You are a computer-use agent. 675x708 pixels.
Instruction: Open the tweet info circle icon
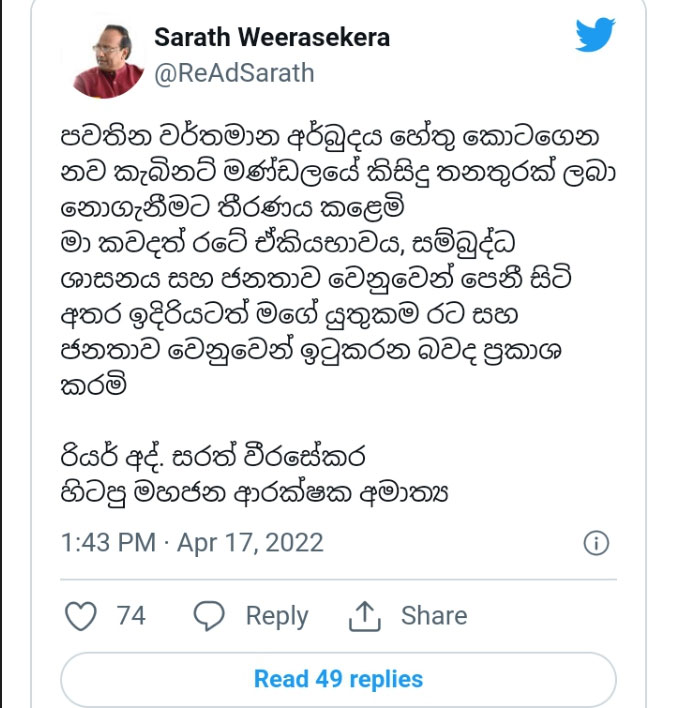click(x=595, y=543)
